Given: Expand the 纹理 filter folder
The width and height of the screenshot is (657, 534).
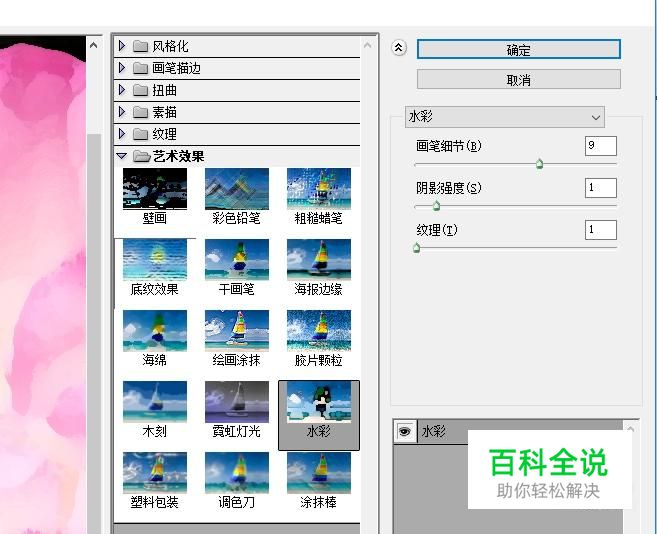Looking at the screenshot, I should click(122, 134).
